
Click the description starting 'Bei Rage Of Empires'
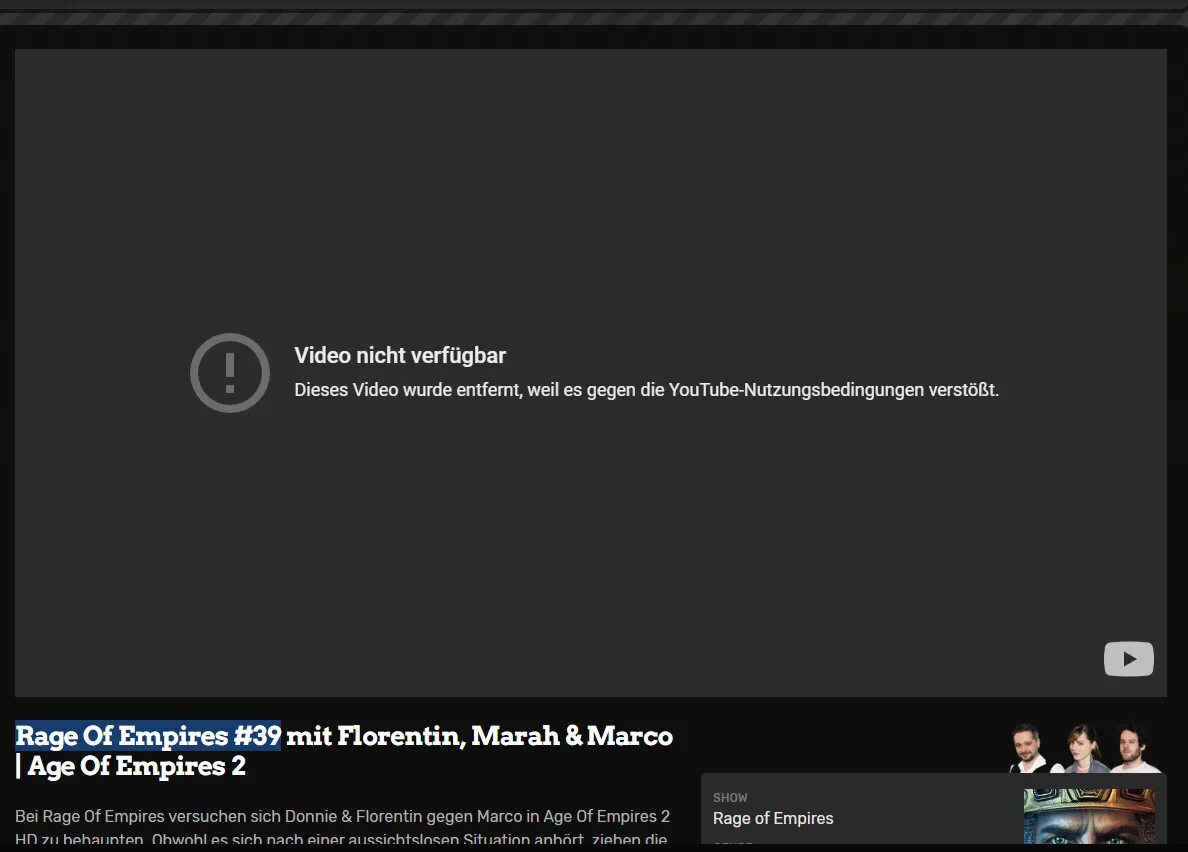pyautogui.click(x=342, y=828)
